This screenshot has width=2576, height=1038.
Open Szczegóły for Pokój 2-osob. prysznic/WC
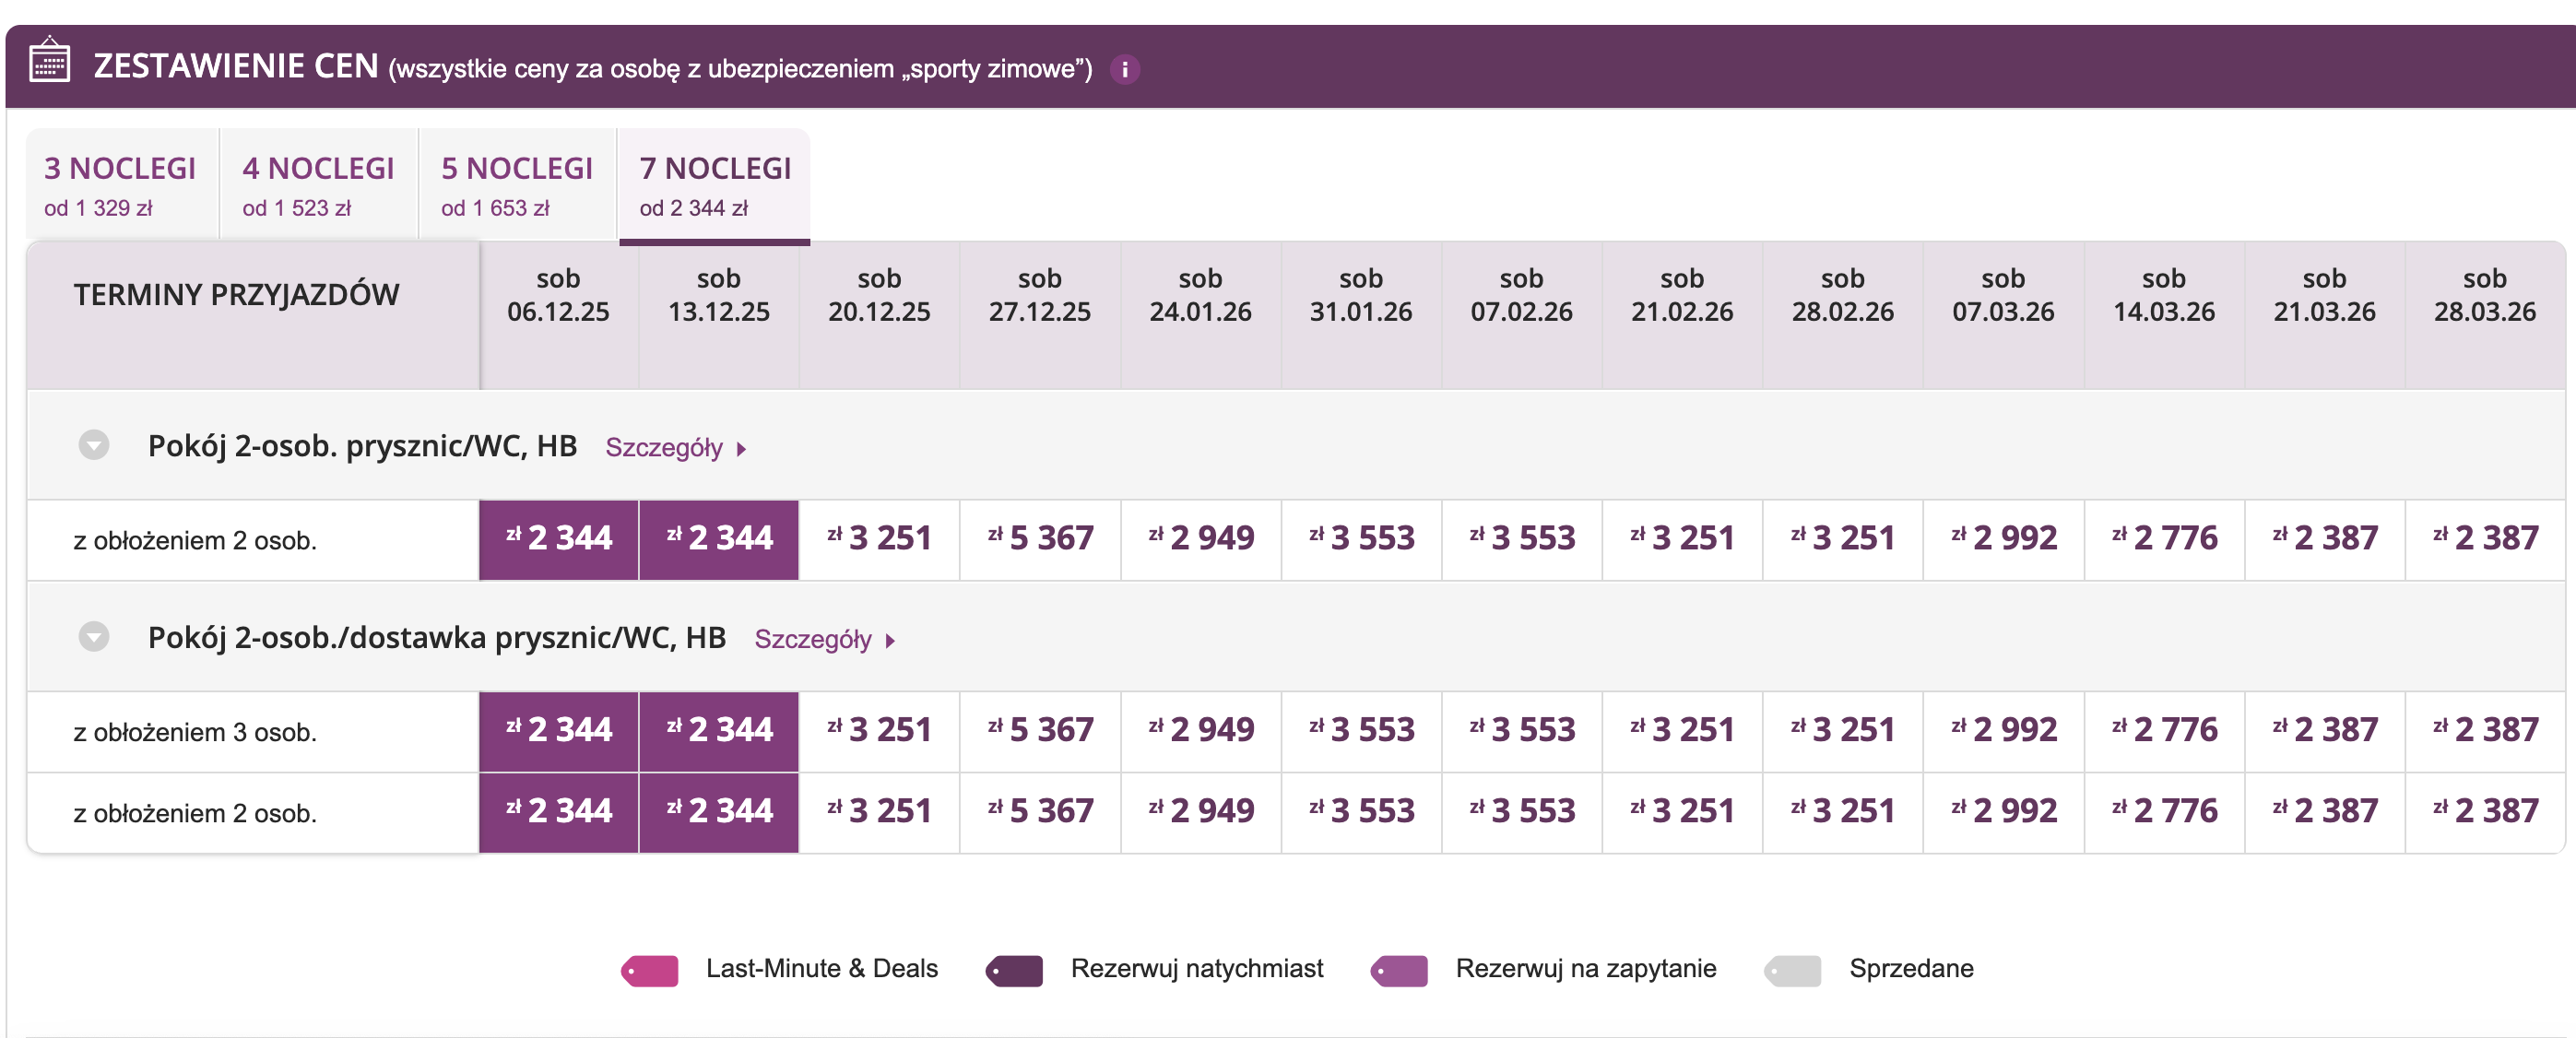[x=675, y=448]
